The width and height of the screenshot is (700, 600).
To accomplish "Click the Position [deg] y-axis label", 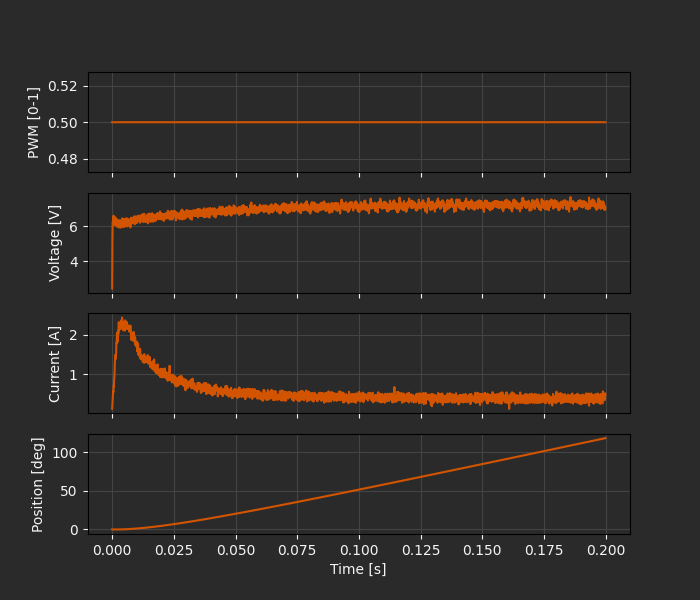I will [38, 484].
